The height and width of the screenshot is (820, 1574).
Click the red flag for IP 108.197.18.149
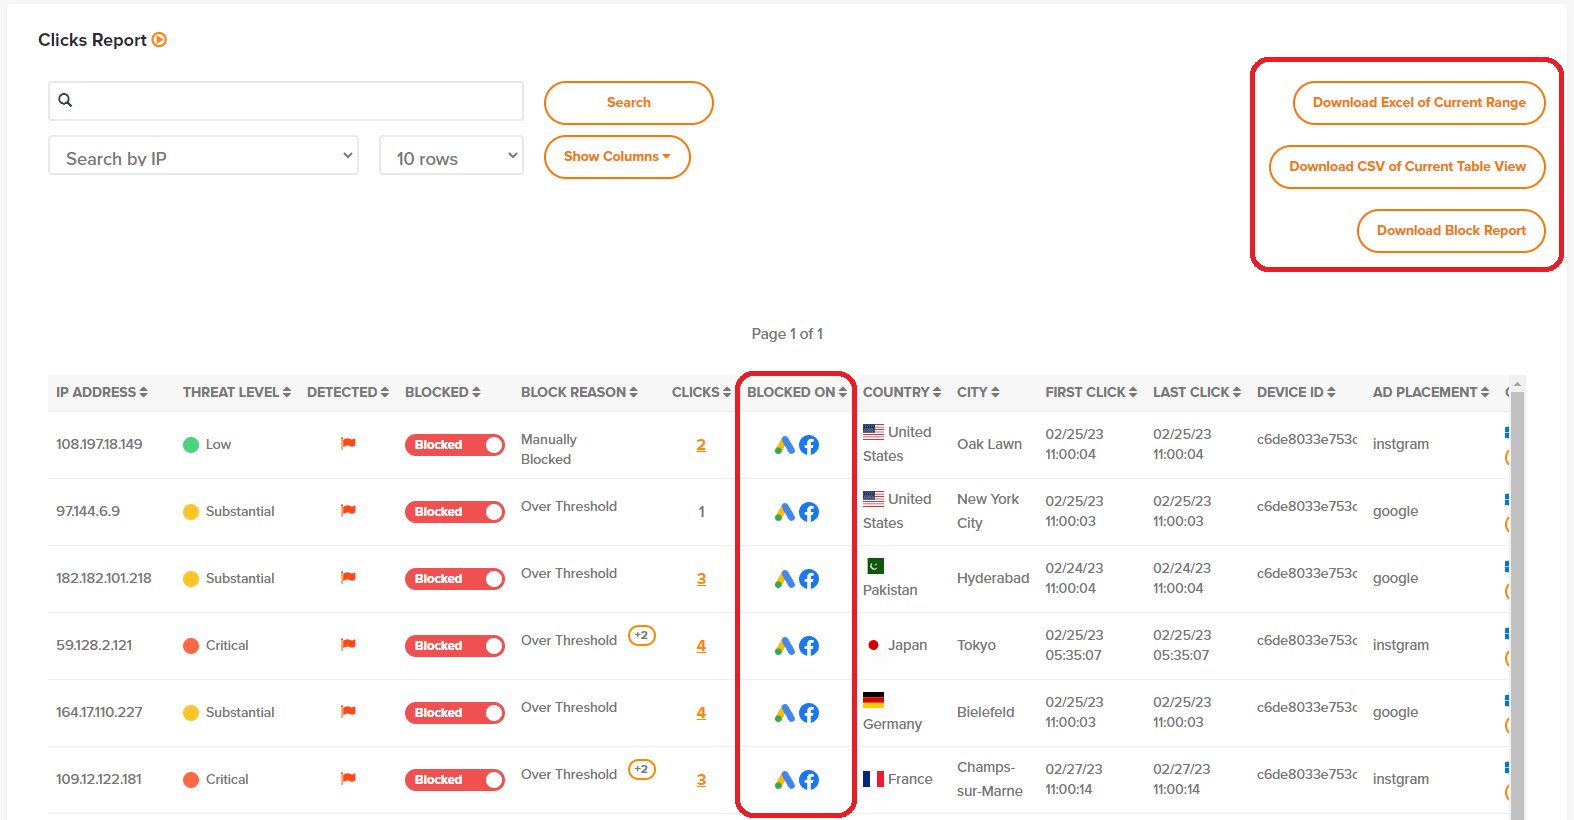pyautogui.click(x=348, y=444)
